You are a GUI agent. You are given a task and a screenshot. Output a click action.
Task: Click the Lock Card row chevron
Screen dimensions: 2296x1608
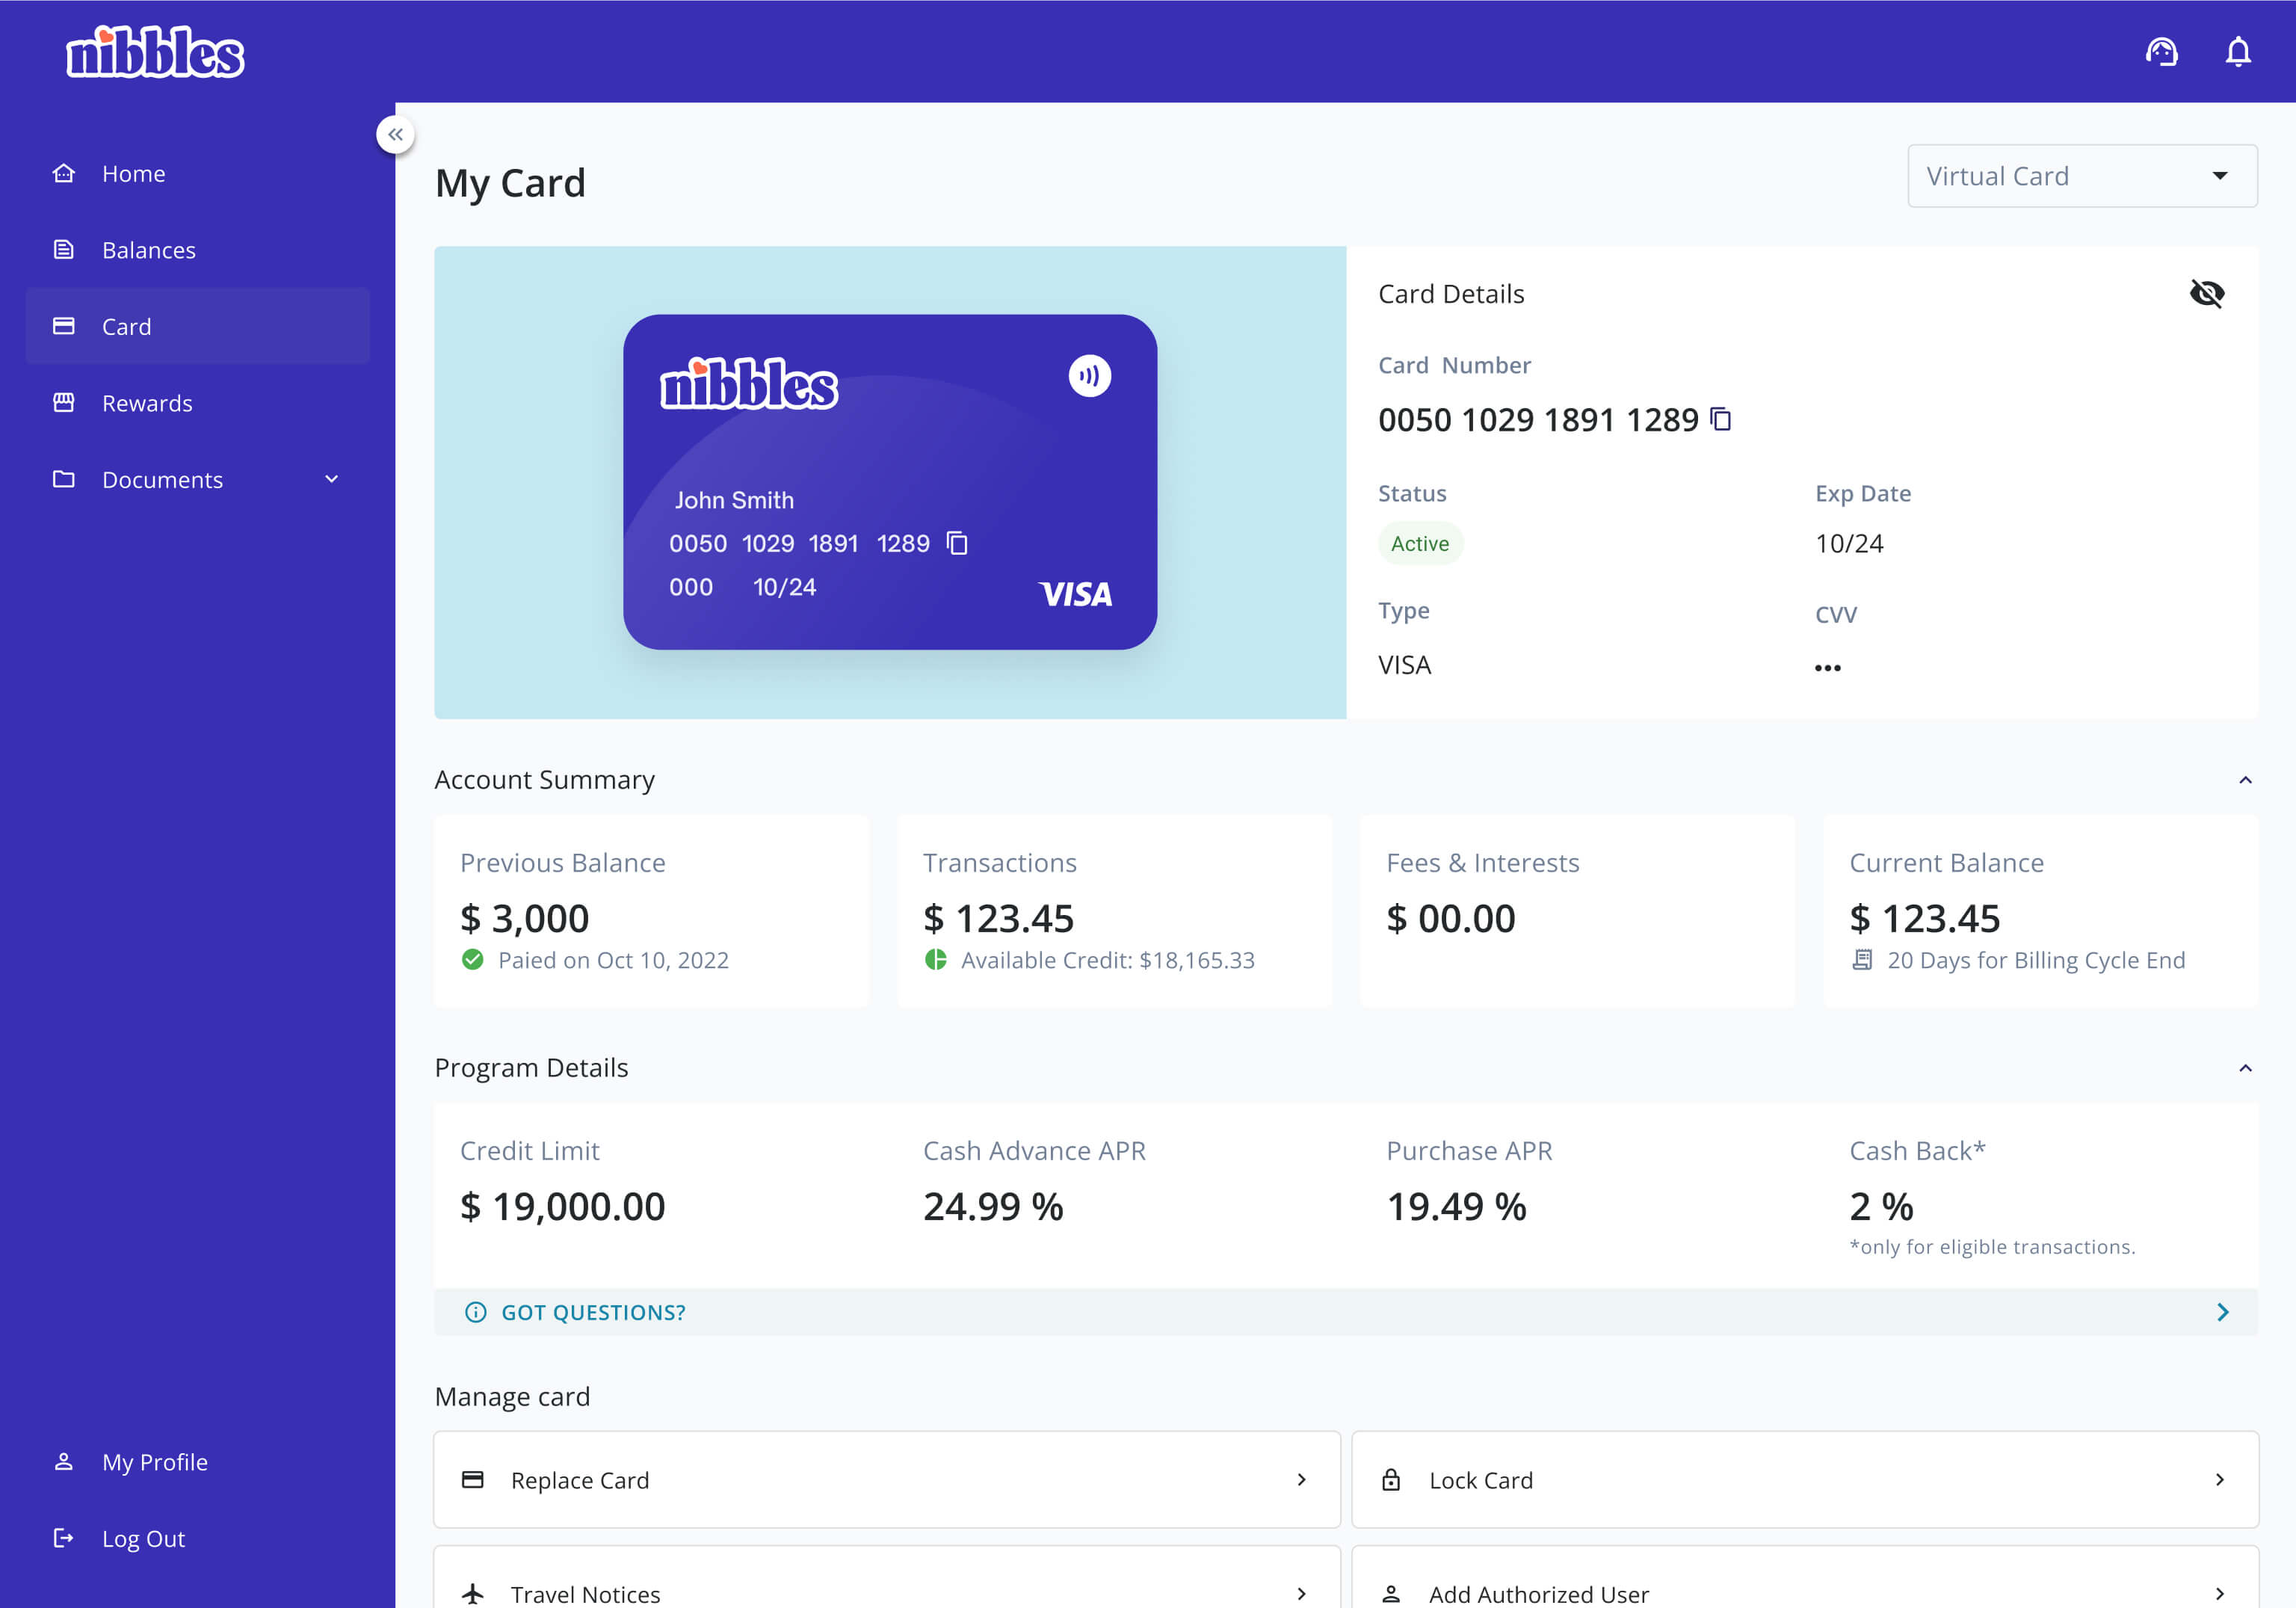click(2219, 1479)
